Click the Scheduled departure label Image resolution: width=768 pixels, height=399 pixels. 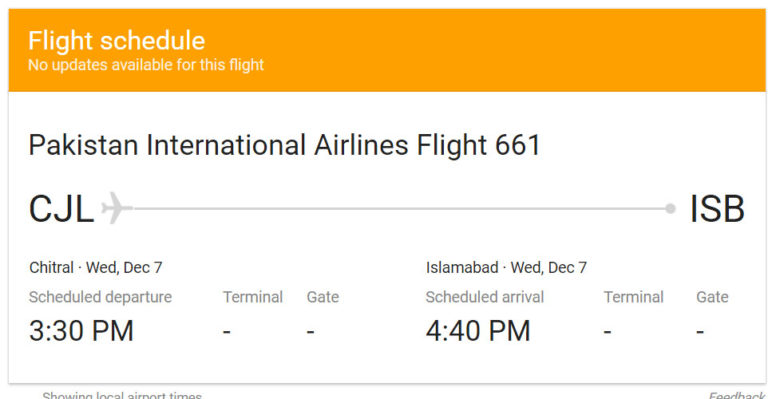click(x=100, y=297)
